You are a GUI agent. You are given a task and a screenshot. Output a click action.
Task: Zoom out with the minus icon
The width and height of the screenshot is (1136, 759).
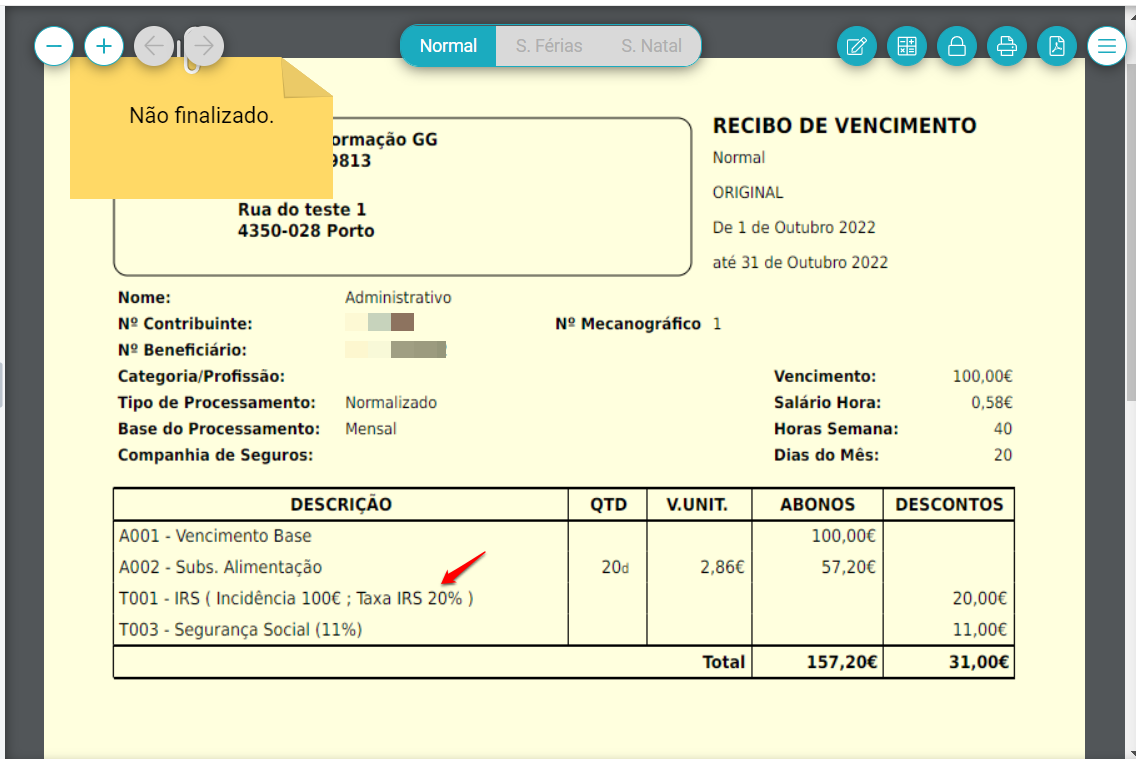pyautogui.click(x=54, y=45)
